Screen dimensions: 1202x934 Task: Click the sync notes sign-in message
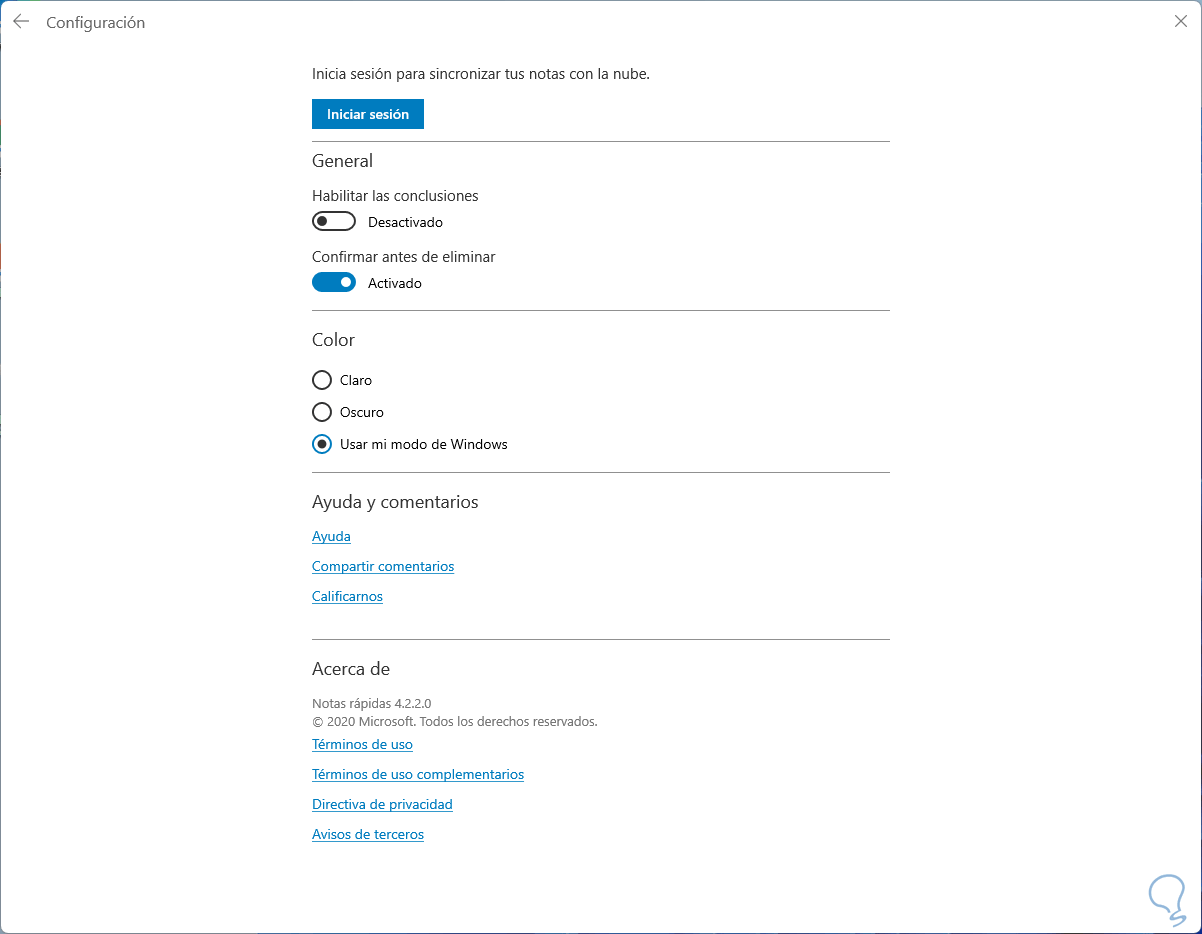(481, 73)
